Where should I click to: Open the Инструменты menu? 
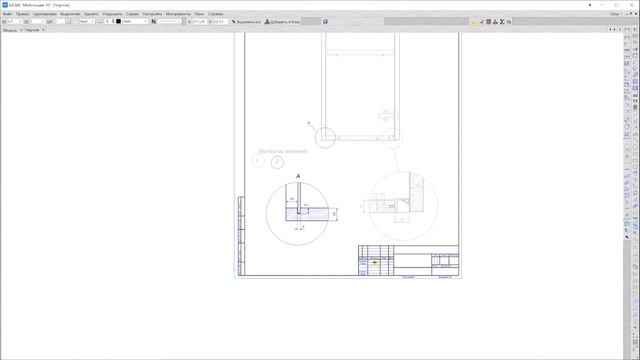(x=178, y=14)
